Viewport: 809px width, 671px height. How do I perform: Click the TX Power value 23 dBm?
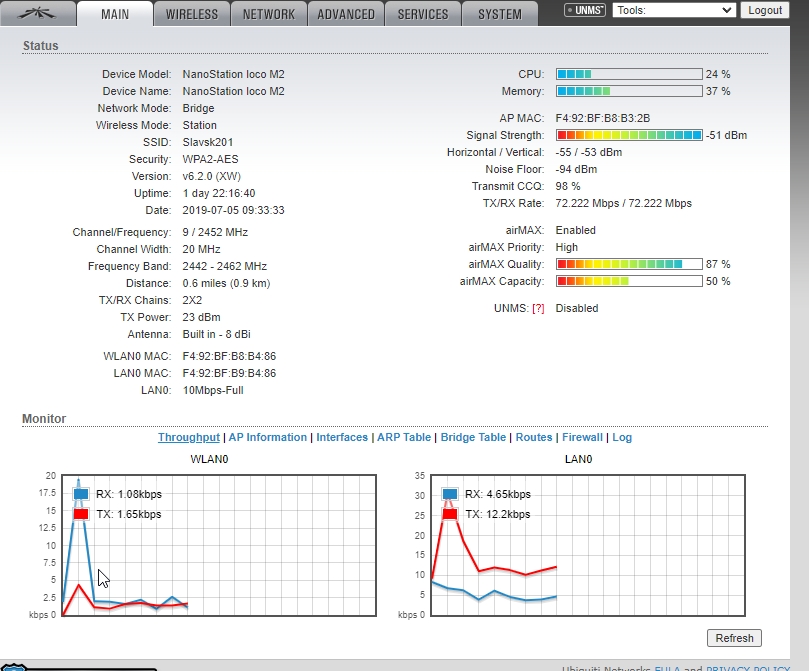[201, 317]
